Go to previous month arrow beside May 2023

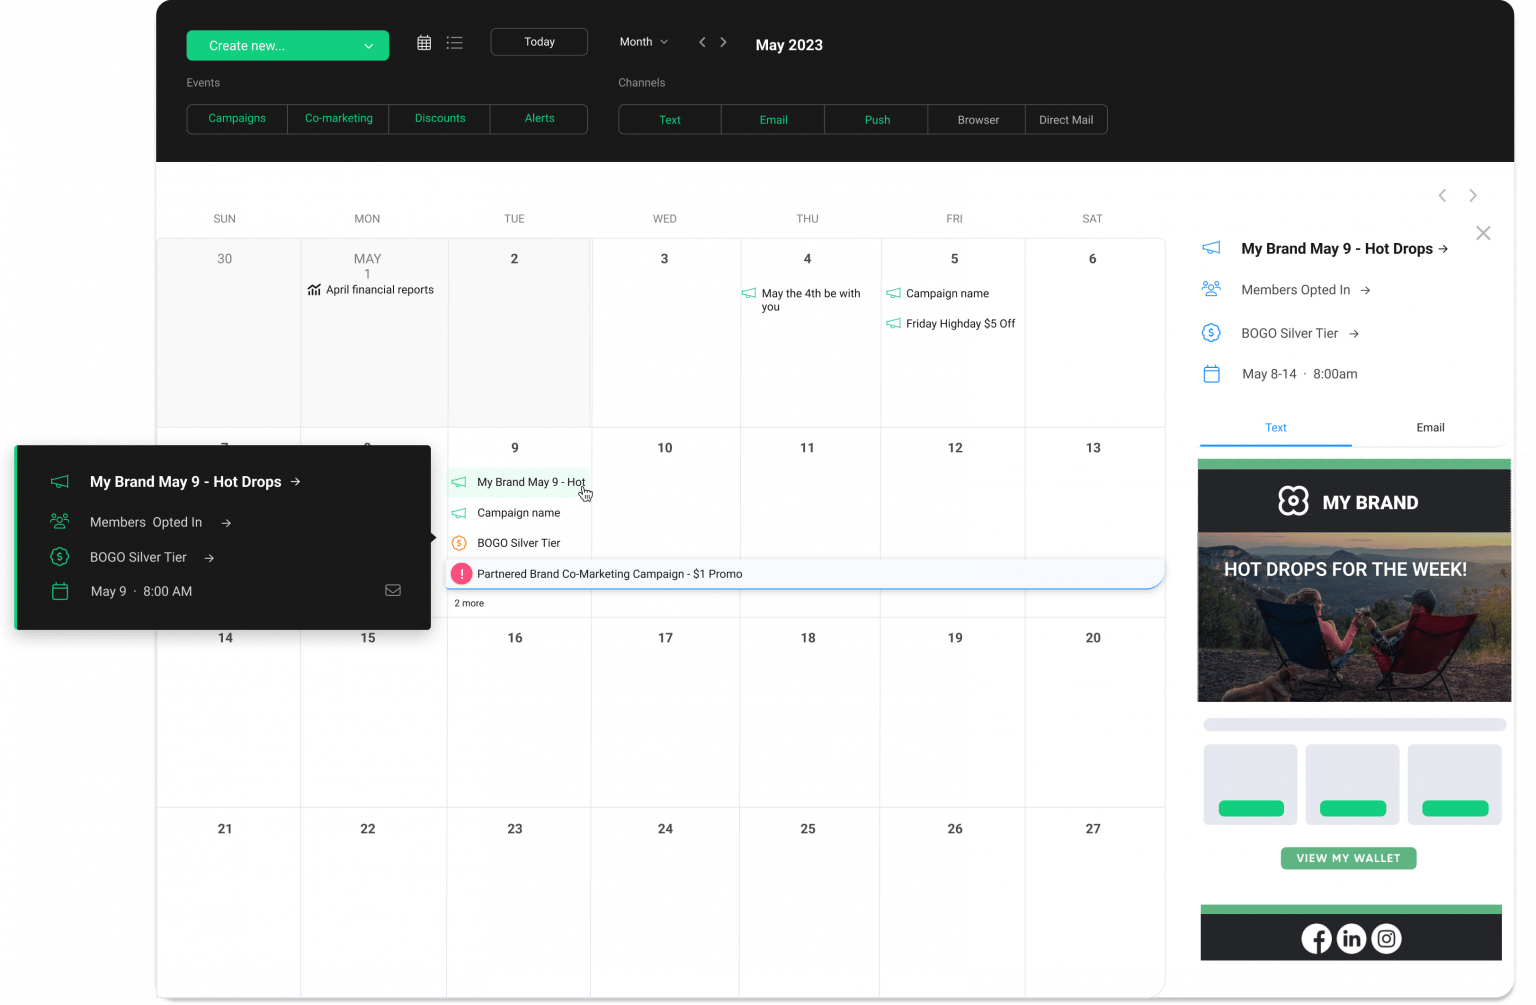(x=702, y=42)
